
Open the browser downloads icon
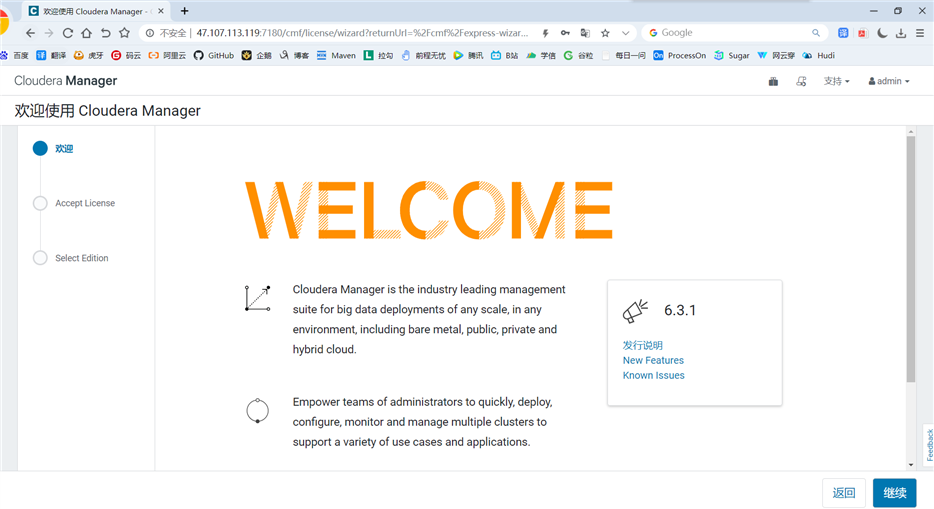coord(901,33)
